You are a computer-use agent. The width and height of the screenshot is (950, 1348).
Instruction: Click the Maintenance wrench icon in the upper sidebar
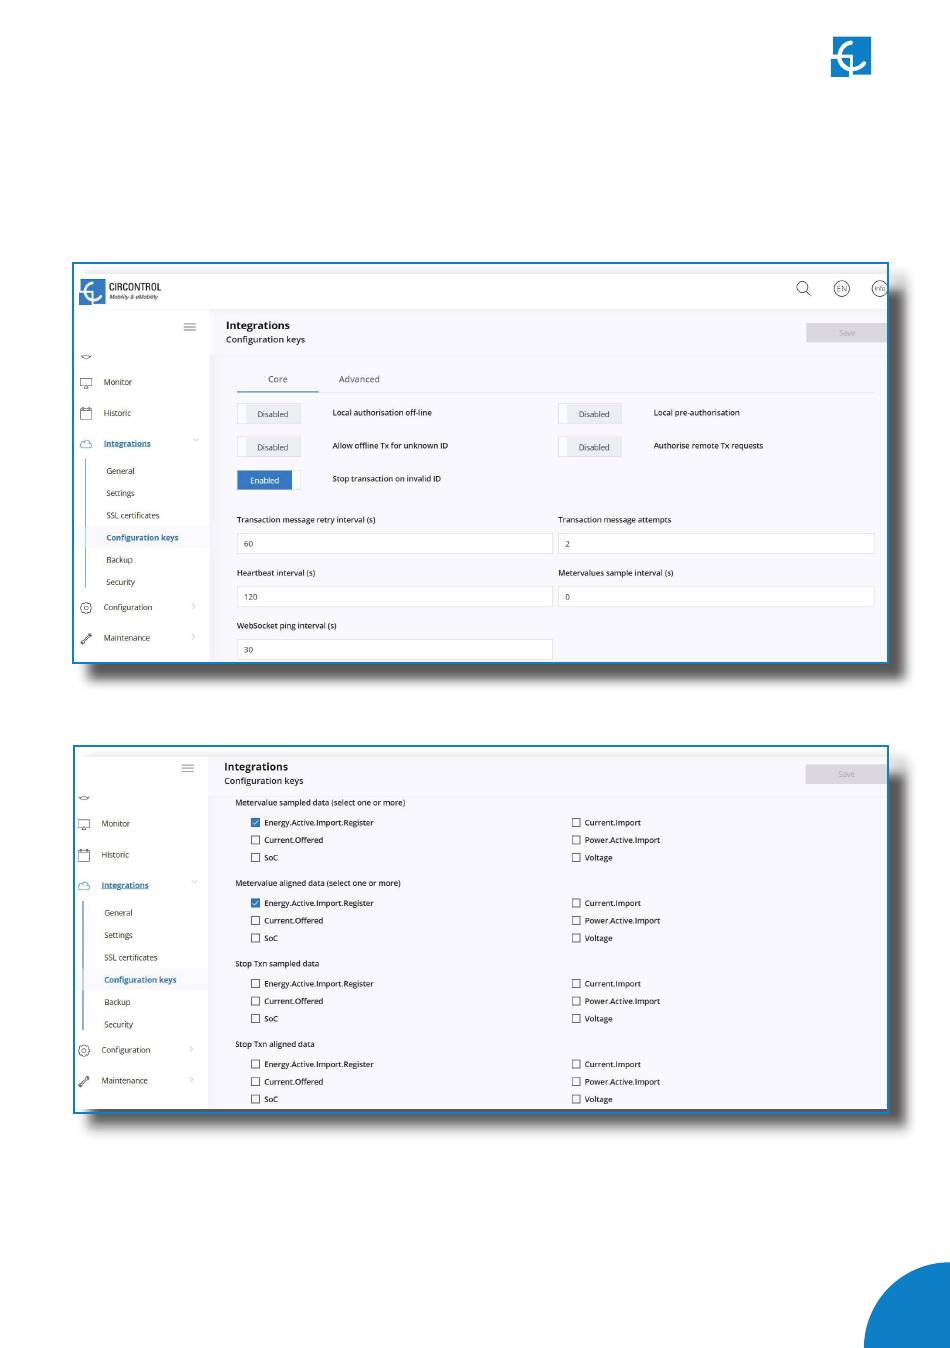point(86,638)
